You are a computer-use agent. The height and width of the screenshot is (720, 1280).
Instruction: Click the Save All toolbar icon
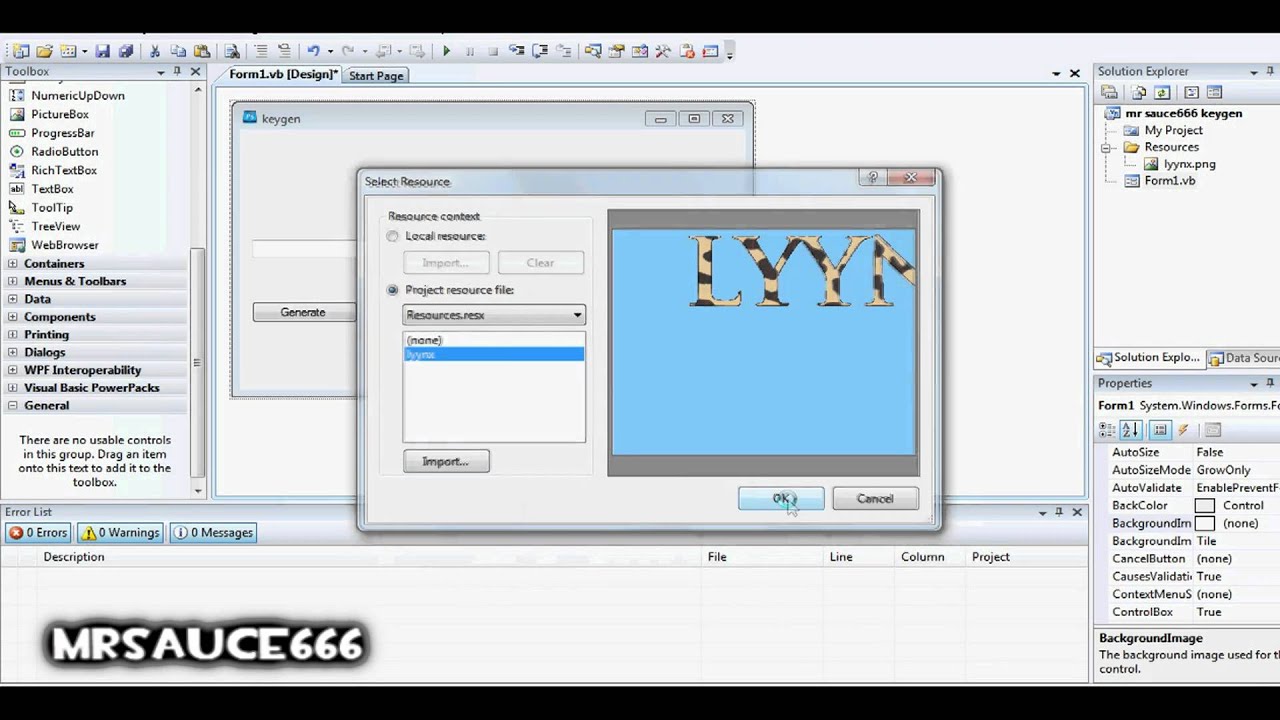[126, 51]
